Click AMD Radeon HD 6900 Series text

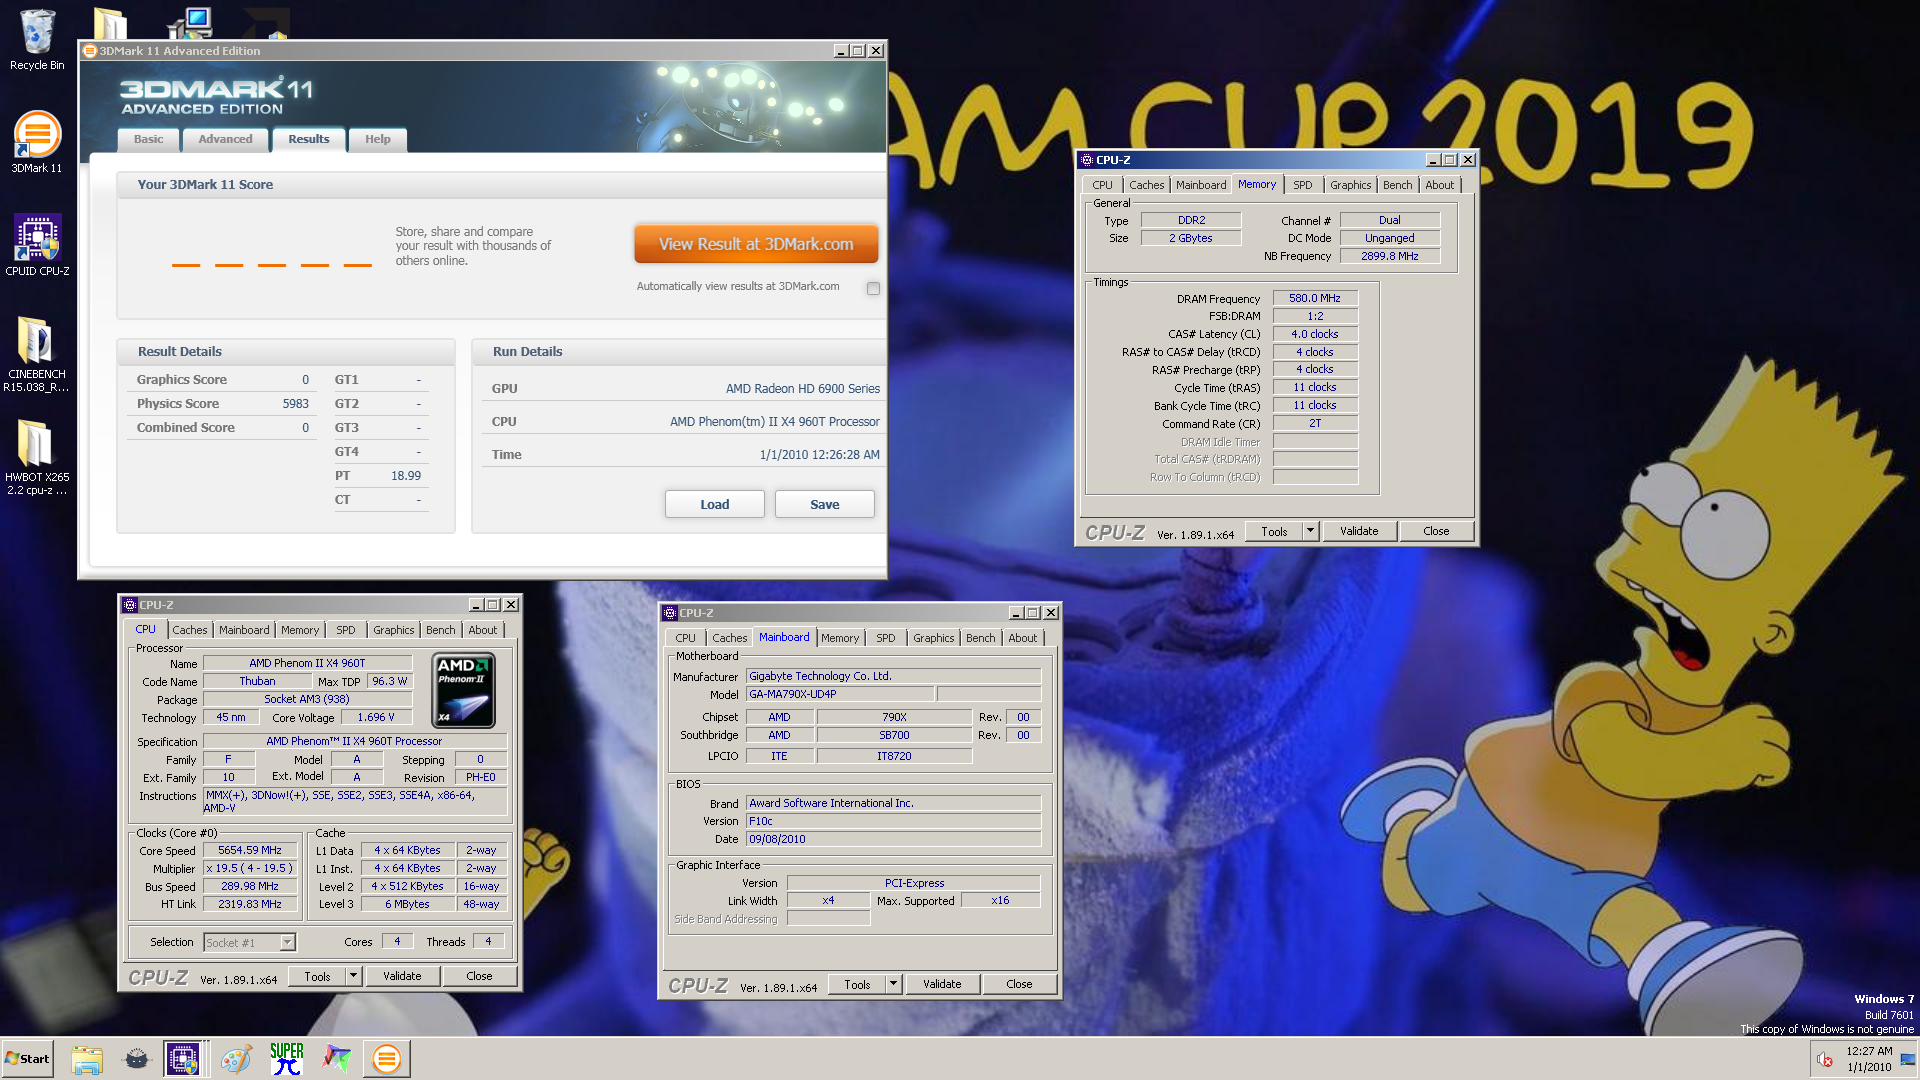tap(803, 388)
